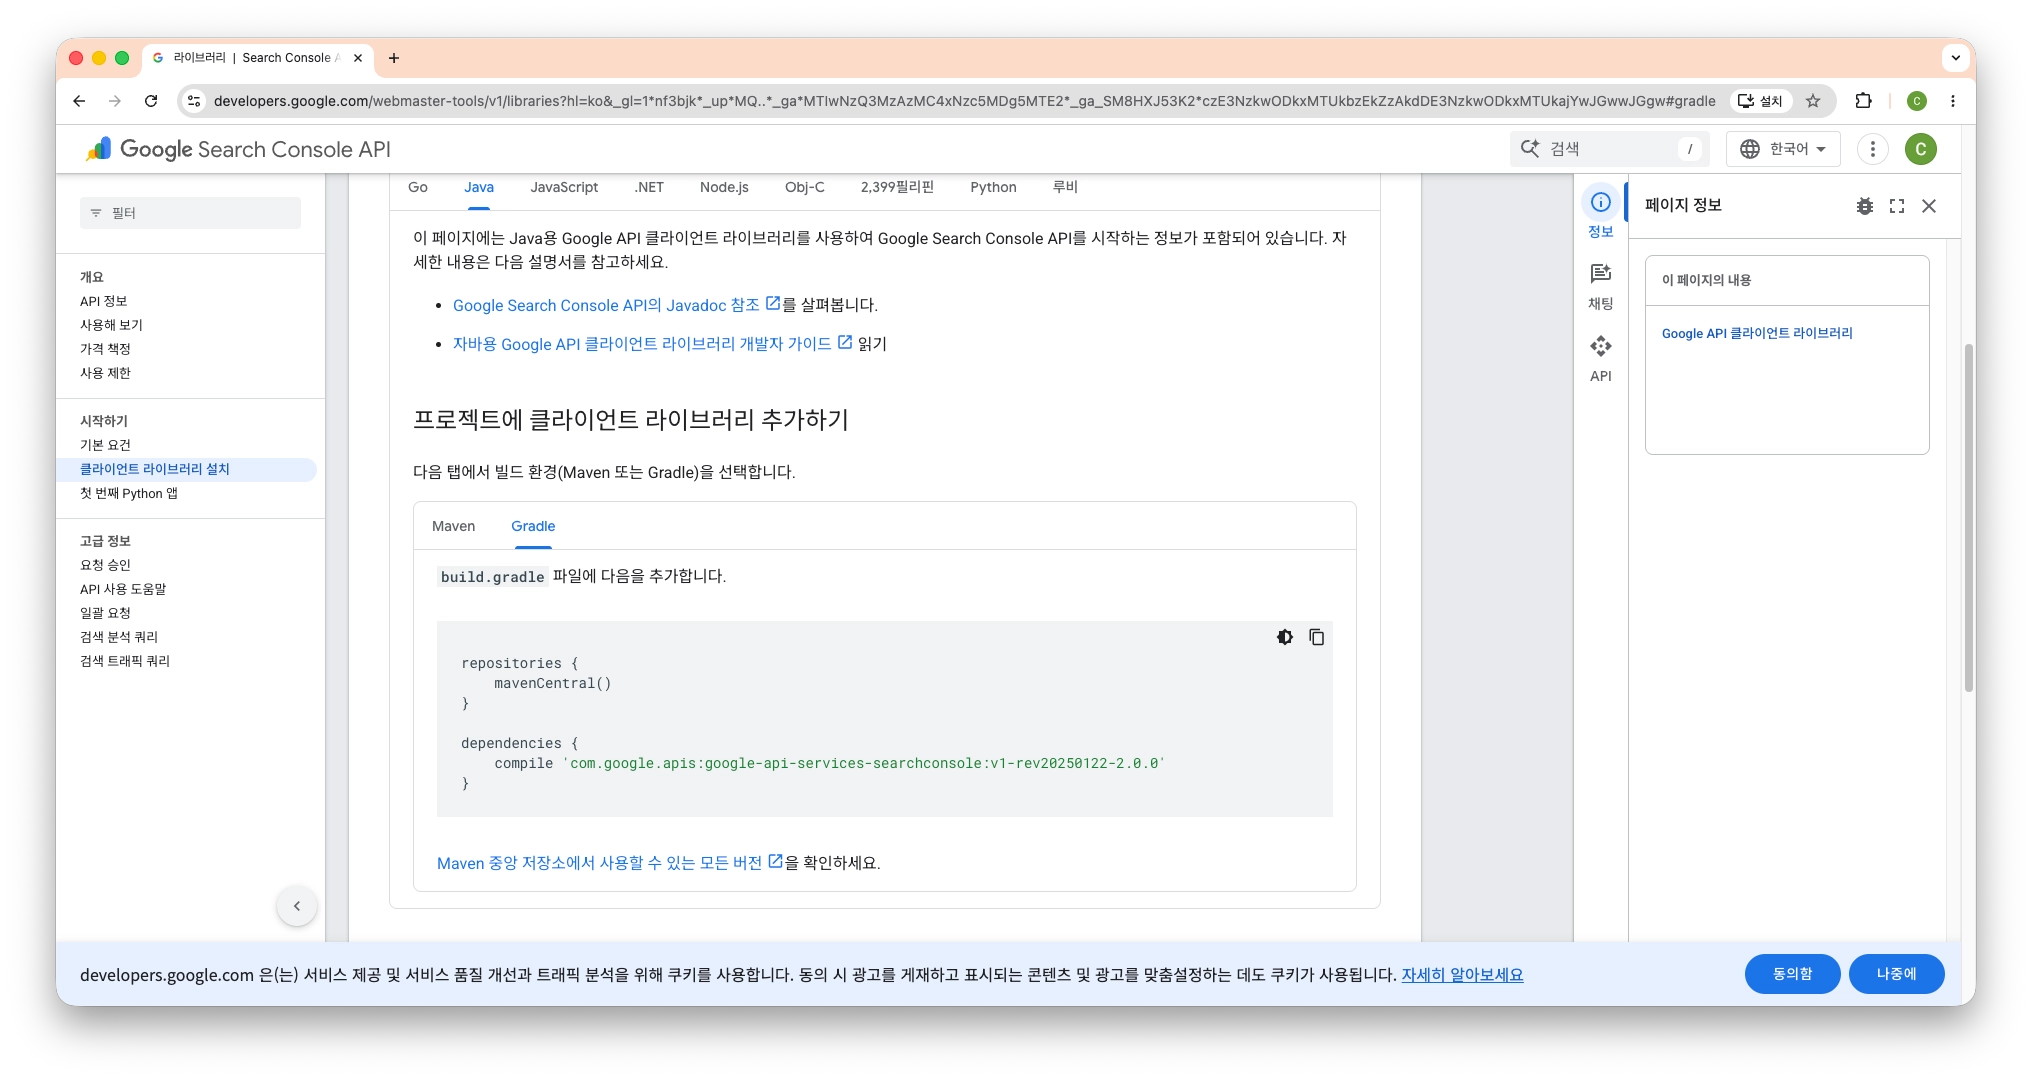Open 사용 제한 in sidebar
Screen dimensions: 2032x1080
point(105,373)
